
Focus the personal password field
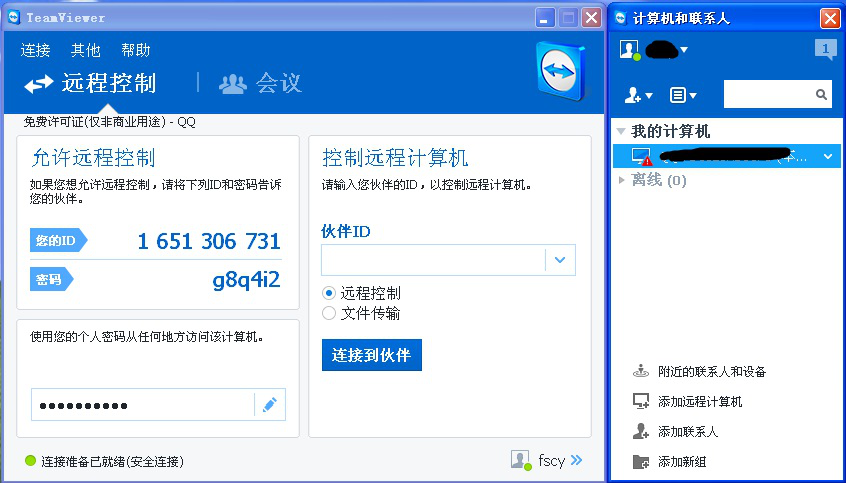(x=142, y=405)
